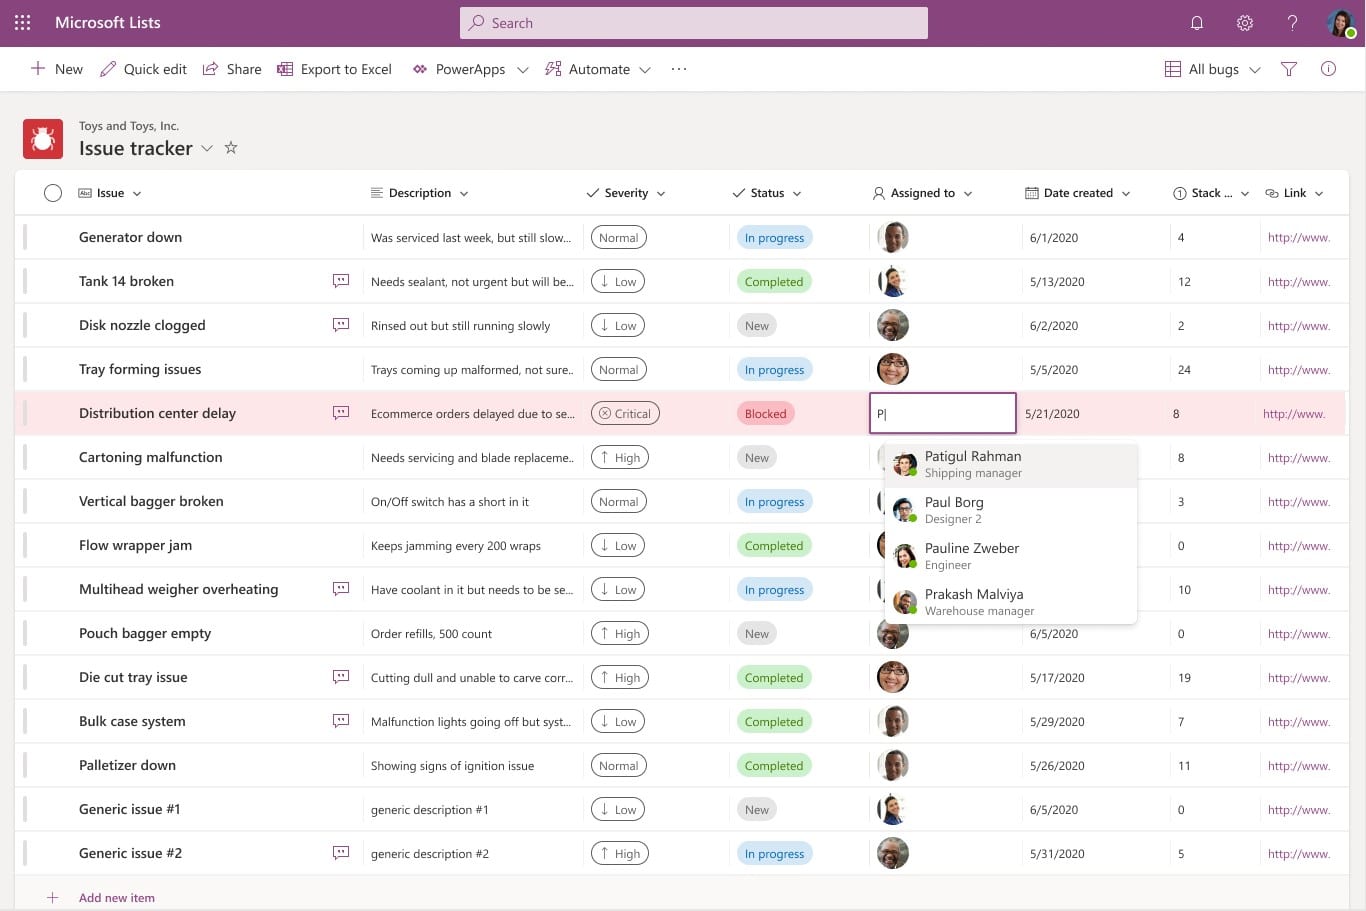Open the comment icon on Tank 14 broken
Viewport: 1366px width, 911px height.
(x=341, y=281)
